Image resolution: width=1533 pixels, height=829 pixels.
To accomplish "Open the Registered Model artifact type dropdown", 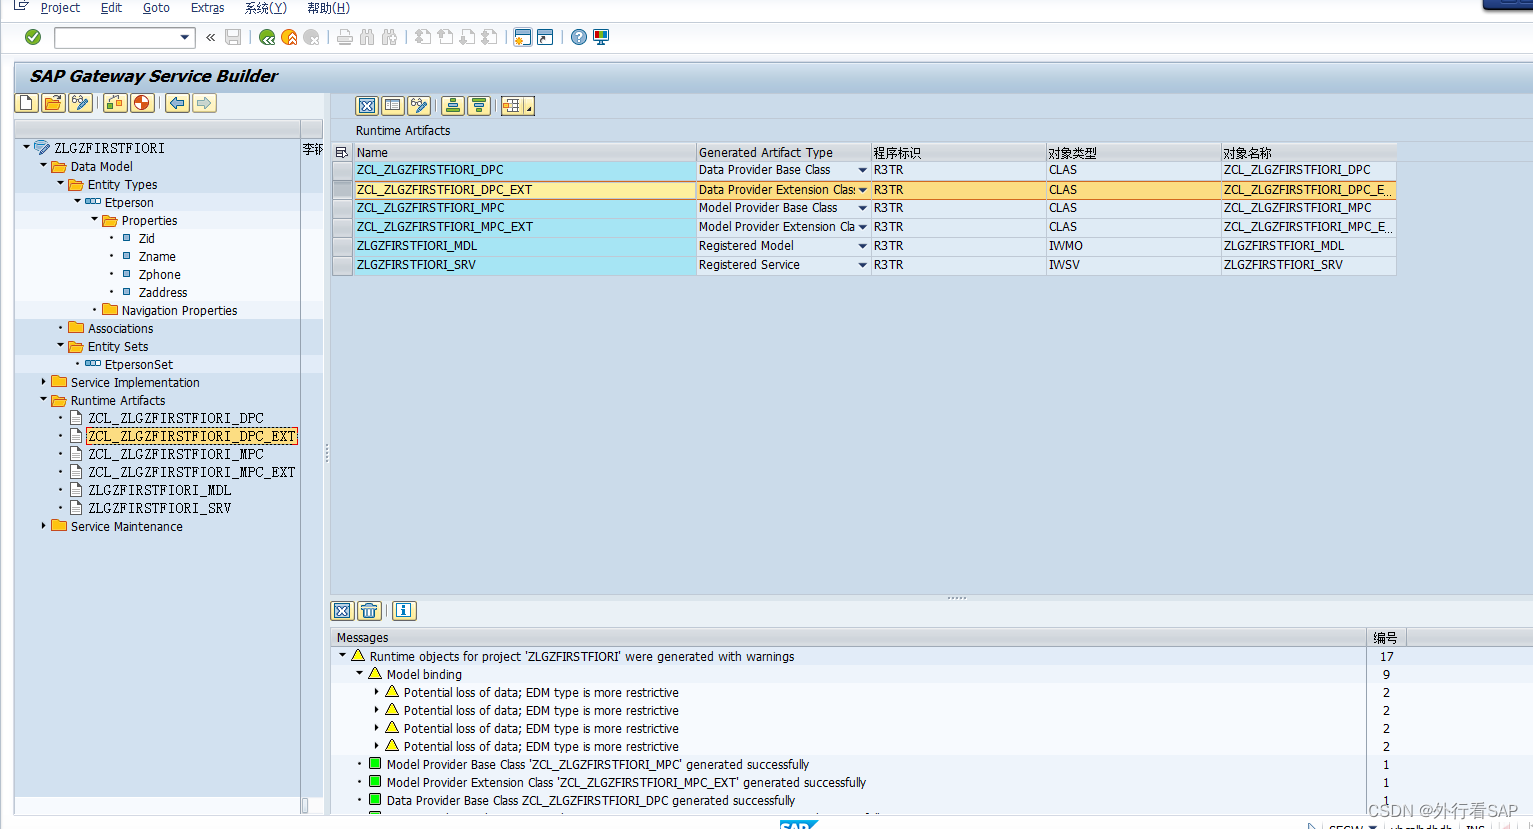I will [x=862, y=246].
